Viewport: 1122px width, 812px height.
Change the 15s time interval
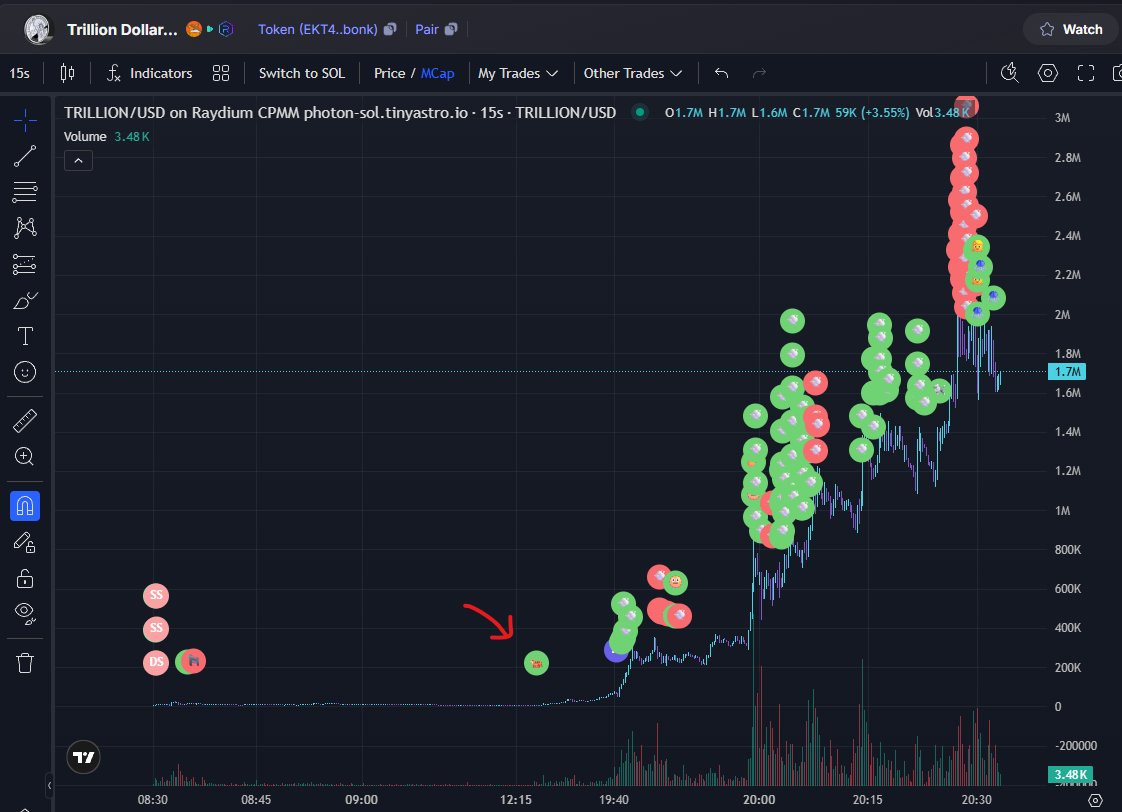tap(19, 73)
